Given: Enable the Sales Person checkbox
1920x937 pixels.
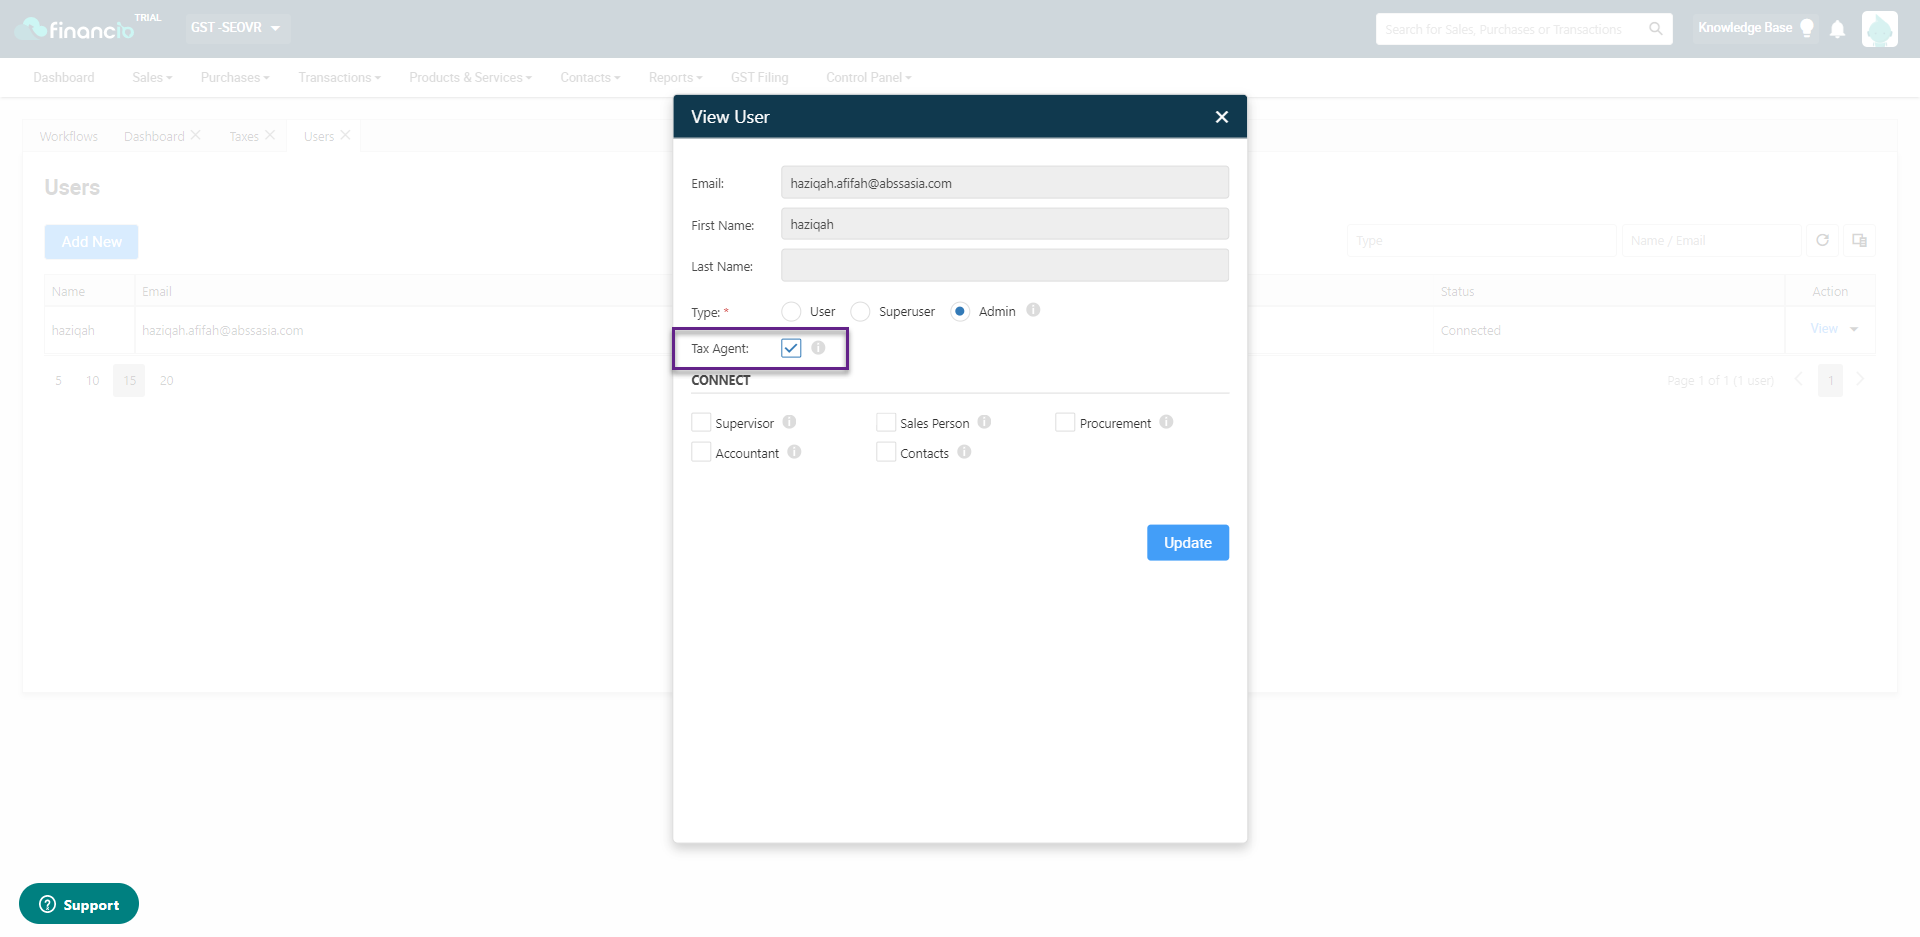Looking at the screenshot, I should 886,422.
